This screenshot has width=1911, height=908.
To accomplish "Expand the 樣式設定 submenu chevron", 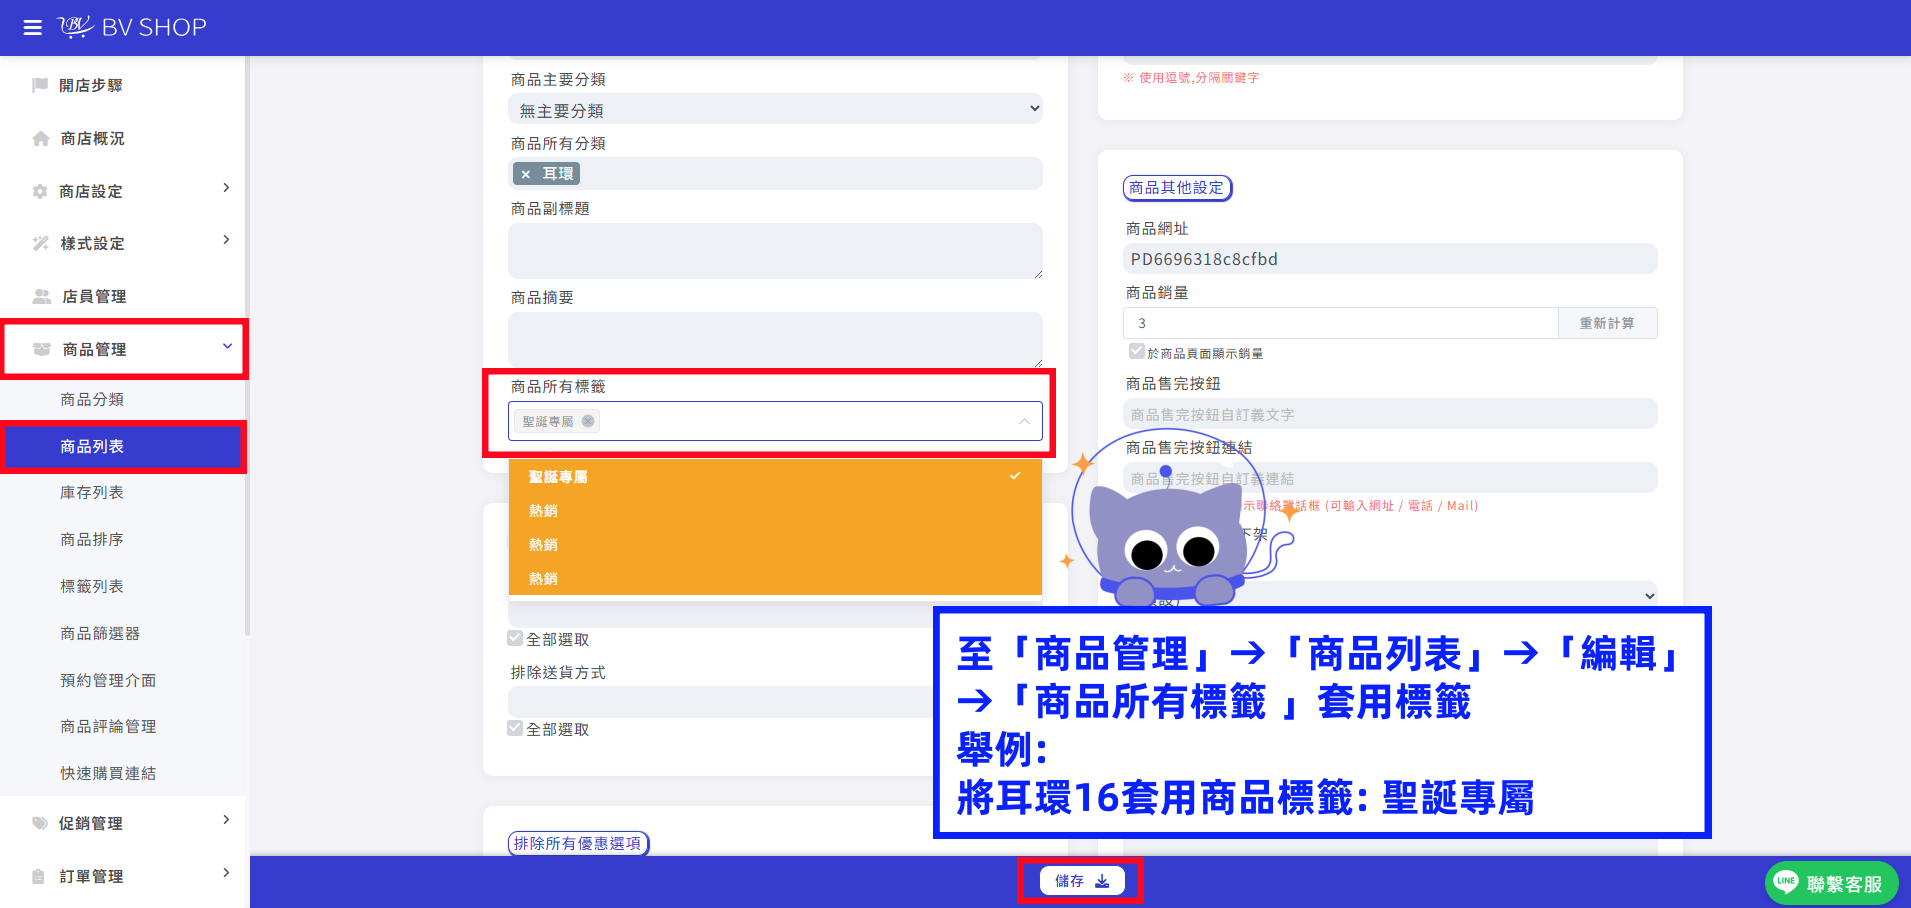I will [x=226, y=240].
